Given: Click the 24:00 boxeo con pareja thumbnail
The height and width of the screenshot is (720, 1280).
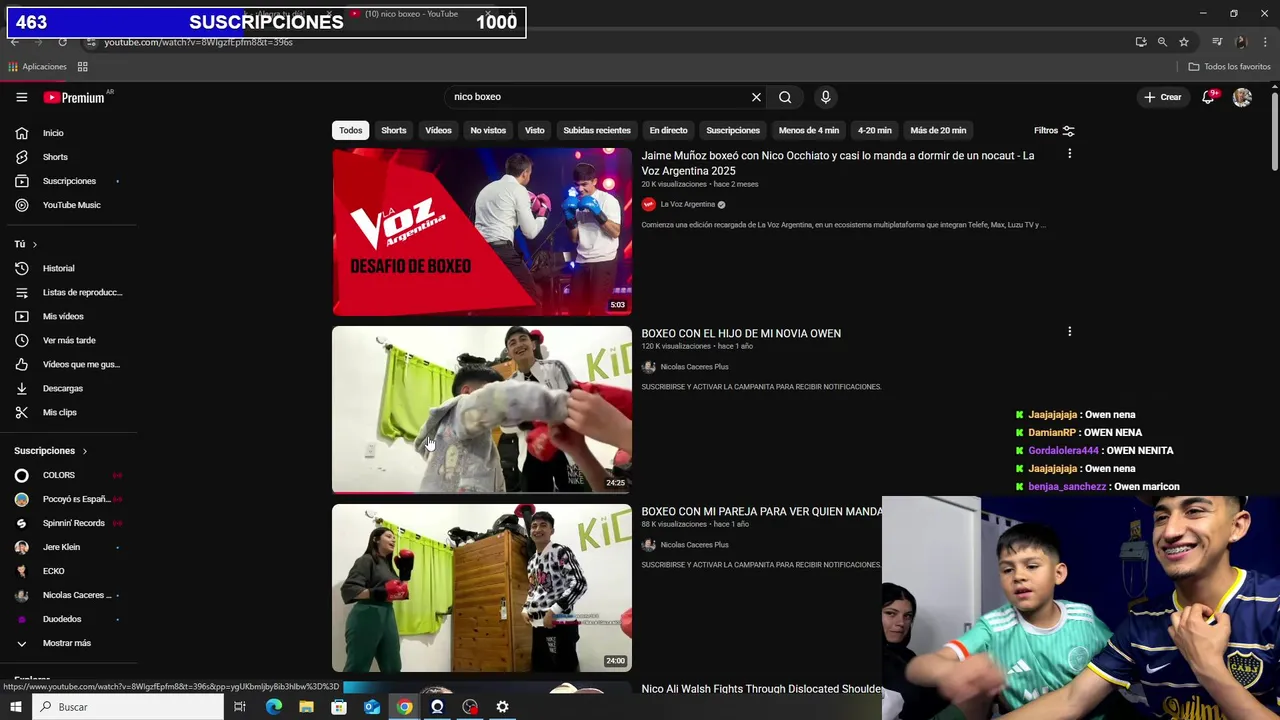Looking at the screenshot, I should [482, 588].
